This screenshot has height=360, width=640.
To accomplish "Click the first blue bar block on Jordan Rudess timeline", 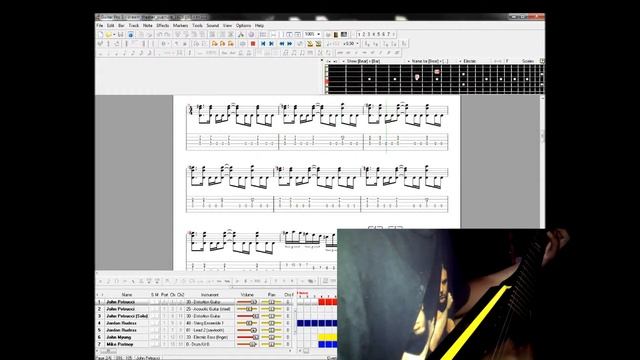I will point(300,323).
